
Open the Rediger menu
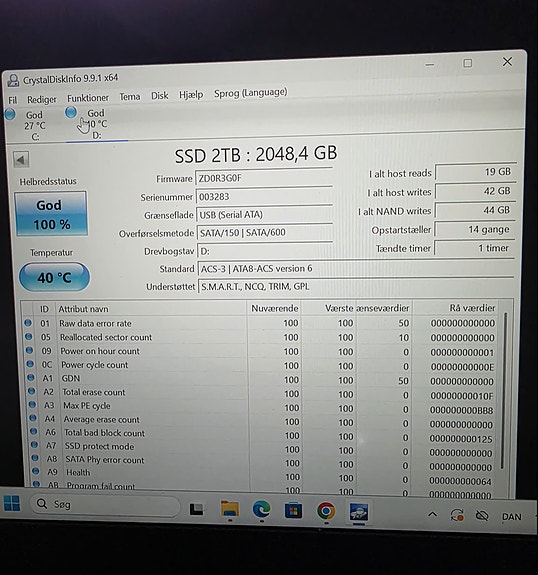(x=42, y=99)
